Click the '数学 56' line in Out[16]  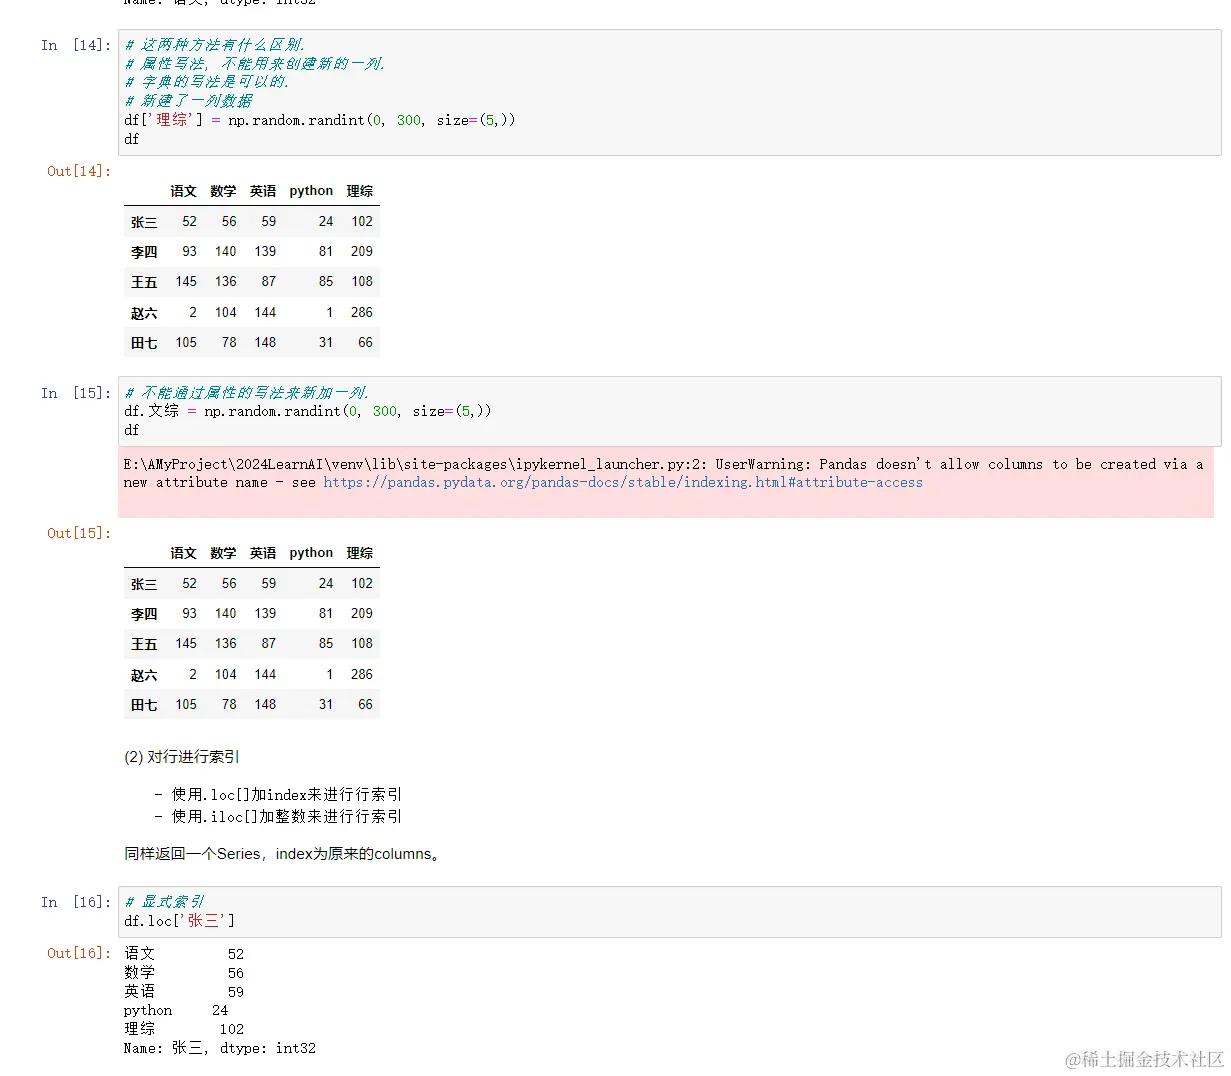[x=184, y=973]
